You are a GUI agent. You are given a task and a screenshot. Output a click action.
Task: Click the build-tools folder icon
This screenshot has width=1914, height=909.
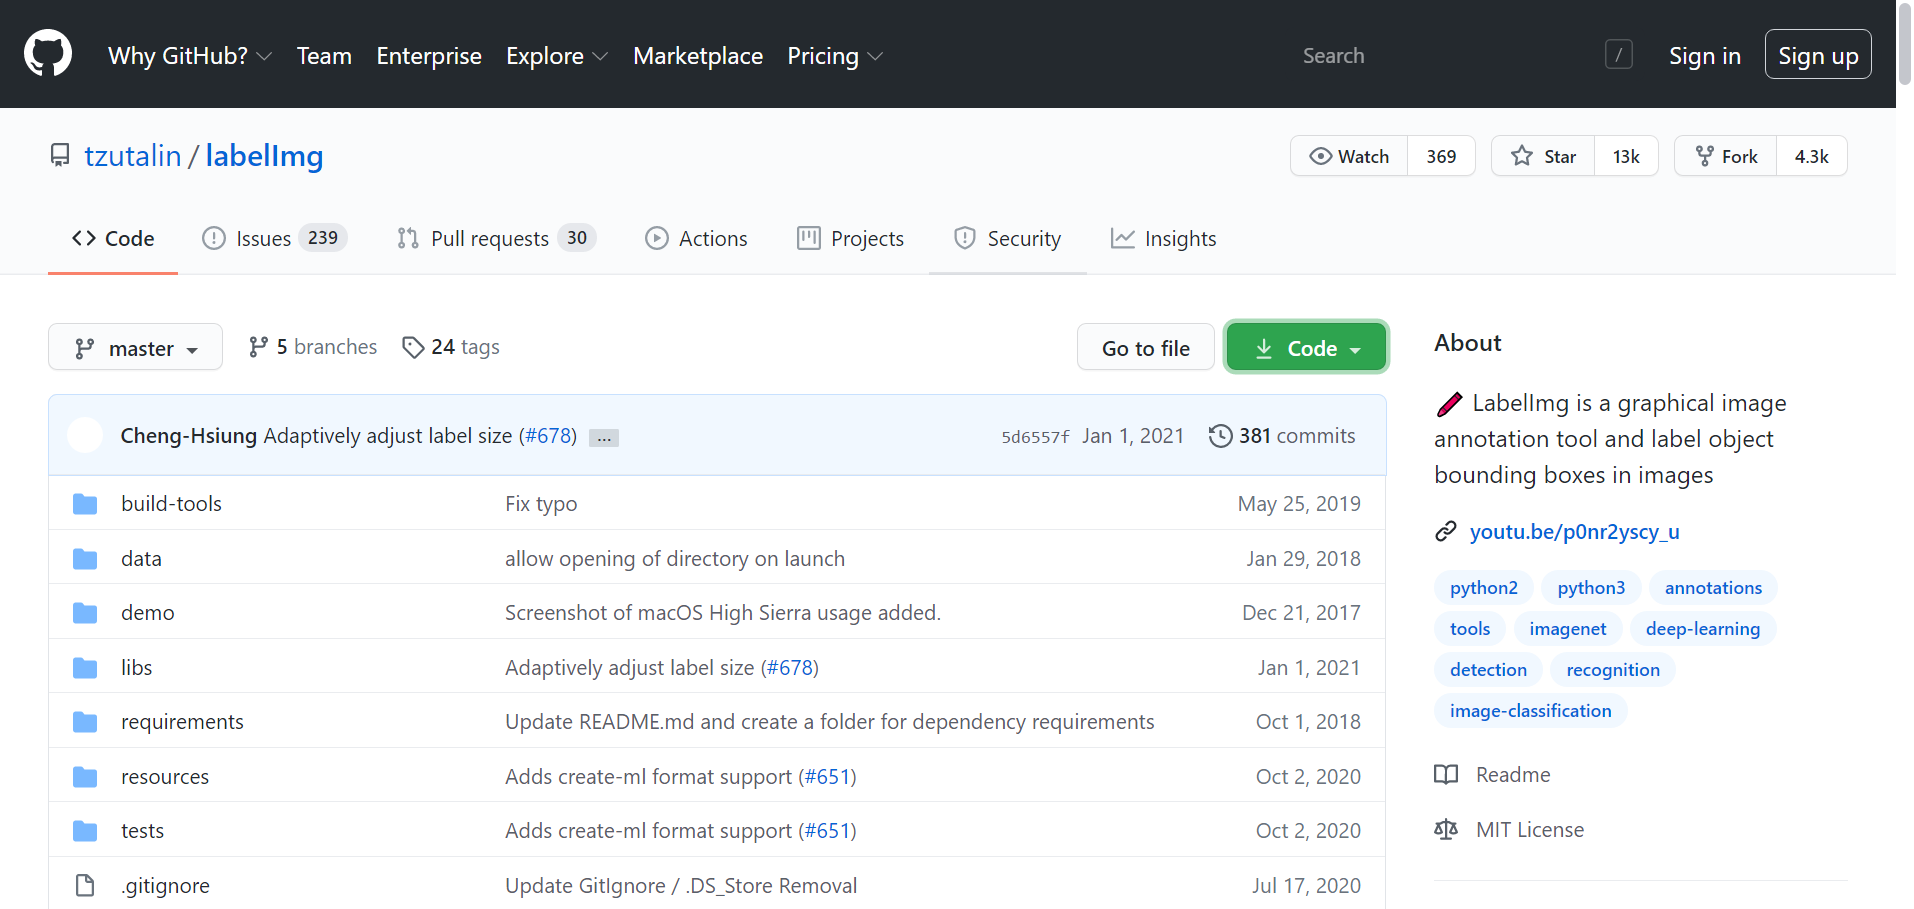click(x=85, y=504)
